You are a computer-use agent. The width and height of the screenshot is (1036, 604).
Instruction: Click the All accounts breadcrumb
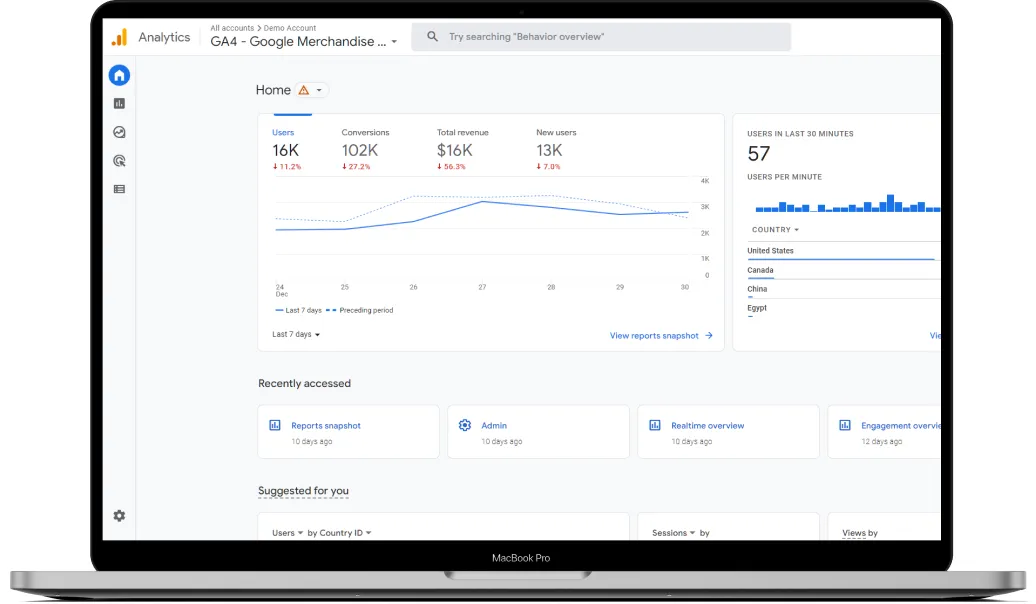[232, 28]
